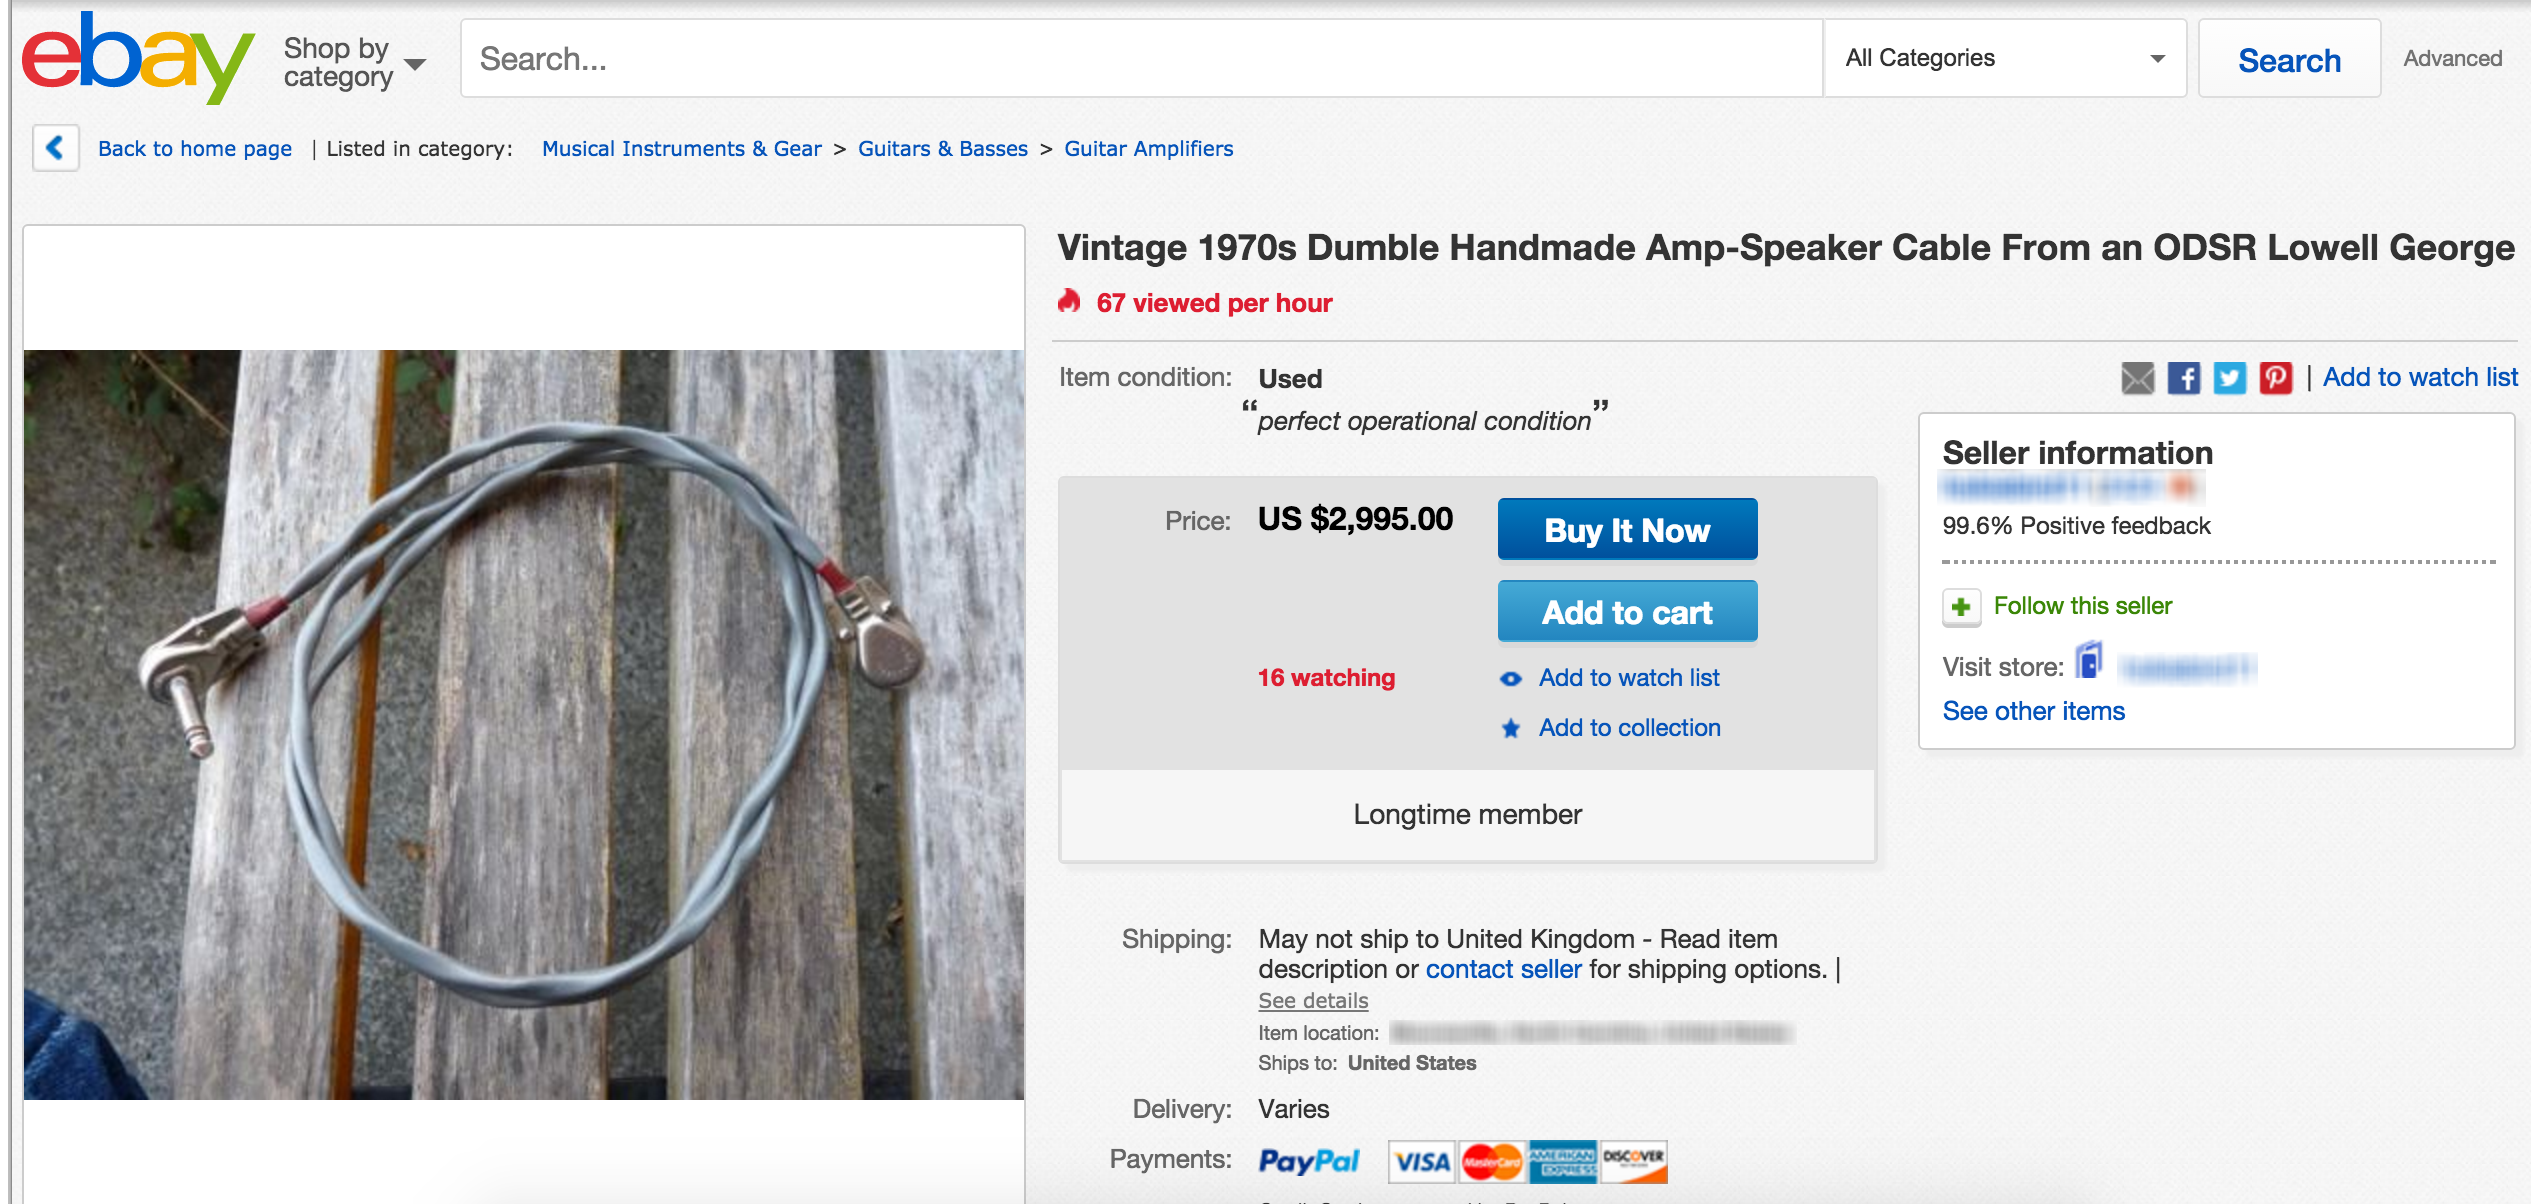2531x1204 pixels.
Task: Click the seller store icon
Action: (2089, 663)
